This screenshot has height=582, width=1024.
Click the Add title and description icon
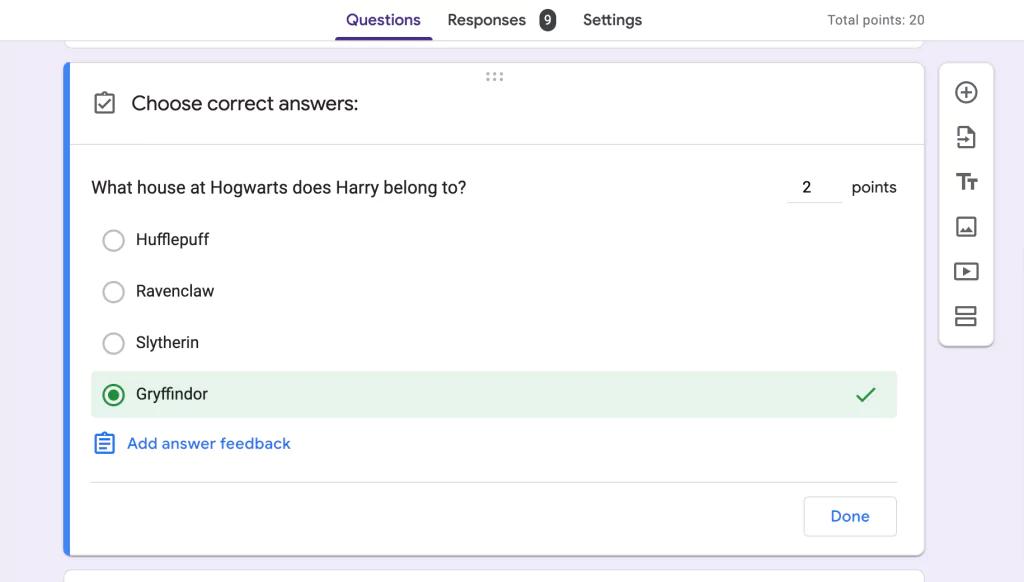(x=966, y=182)
